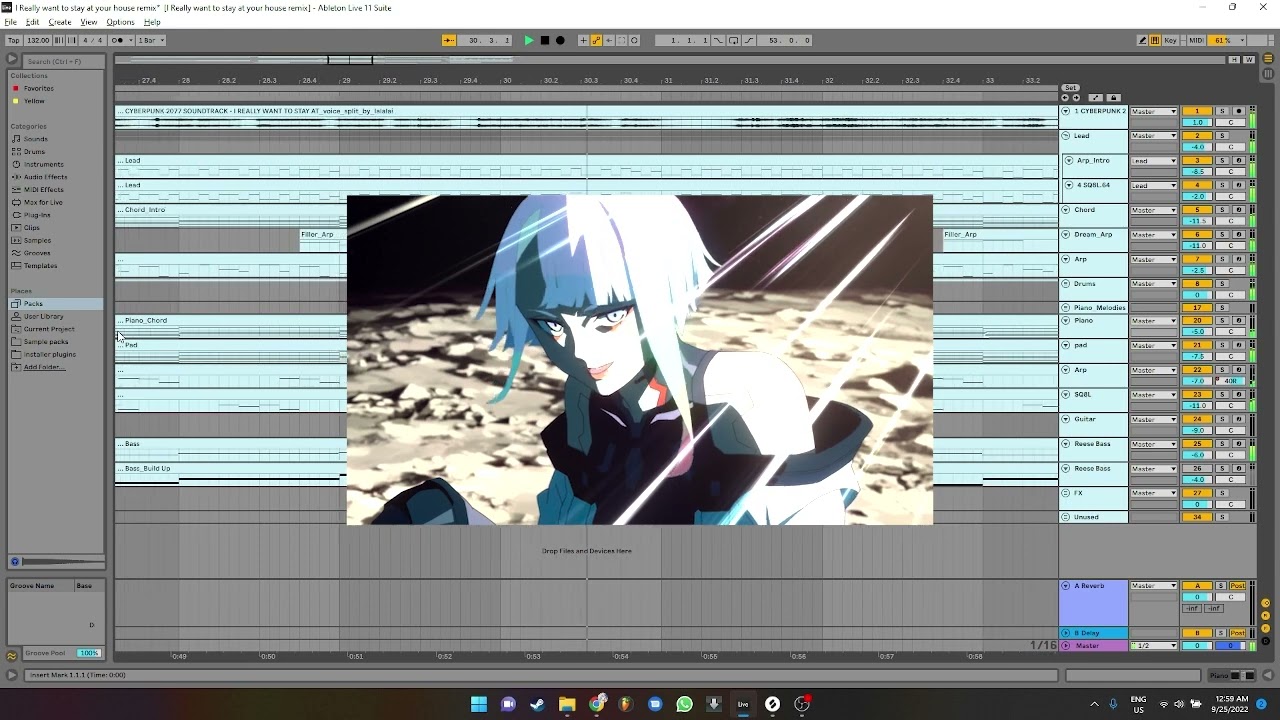Select Yellow collection in browser
This screenshot has width=1280, height=720.
pos(34,101)
